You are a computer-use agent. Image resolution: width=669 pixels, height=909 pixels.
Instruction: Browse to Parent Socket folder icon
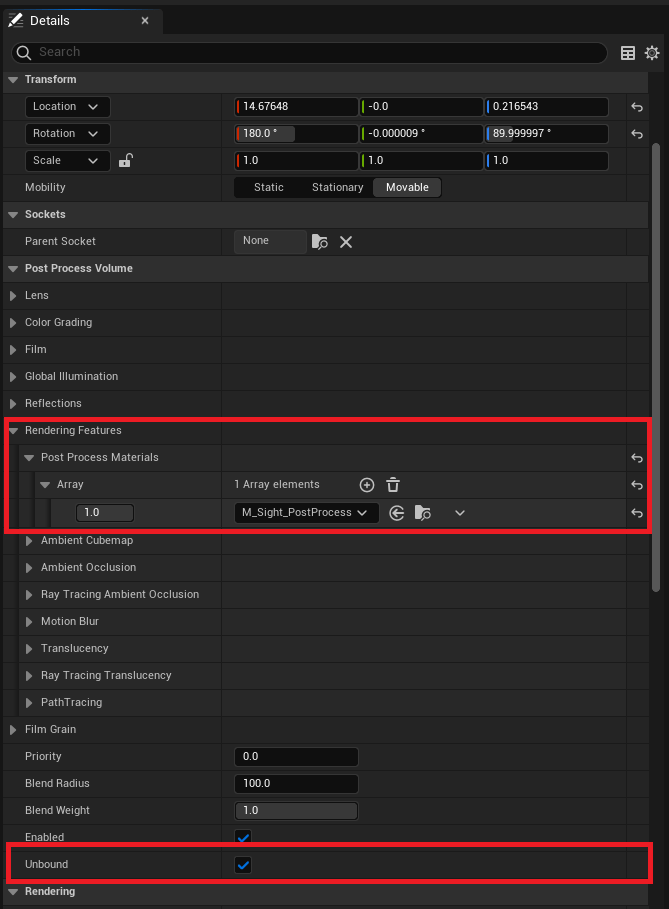click(x=319, y=241)
